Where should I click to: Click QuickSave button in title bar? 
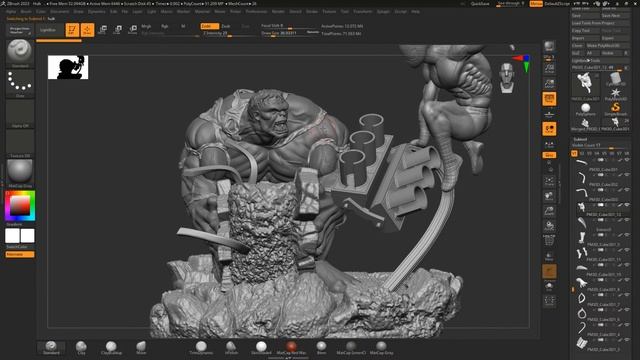(x=480, y=4)
